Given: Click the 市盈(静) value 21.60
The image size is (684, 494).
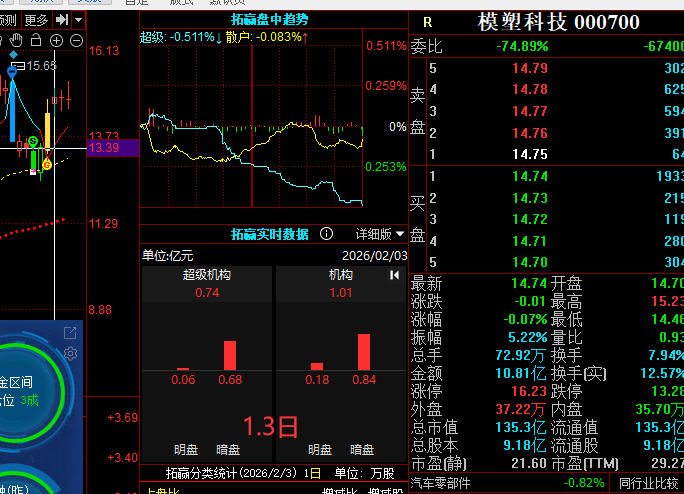Looking at the screenshot, I should pos(529,463).
